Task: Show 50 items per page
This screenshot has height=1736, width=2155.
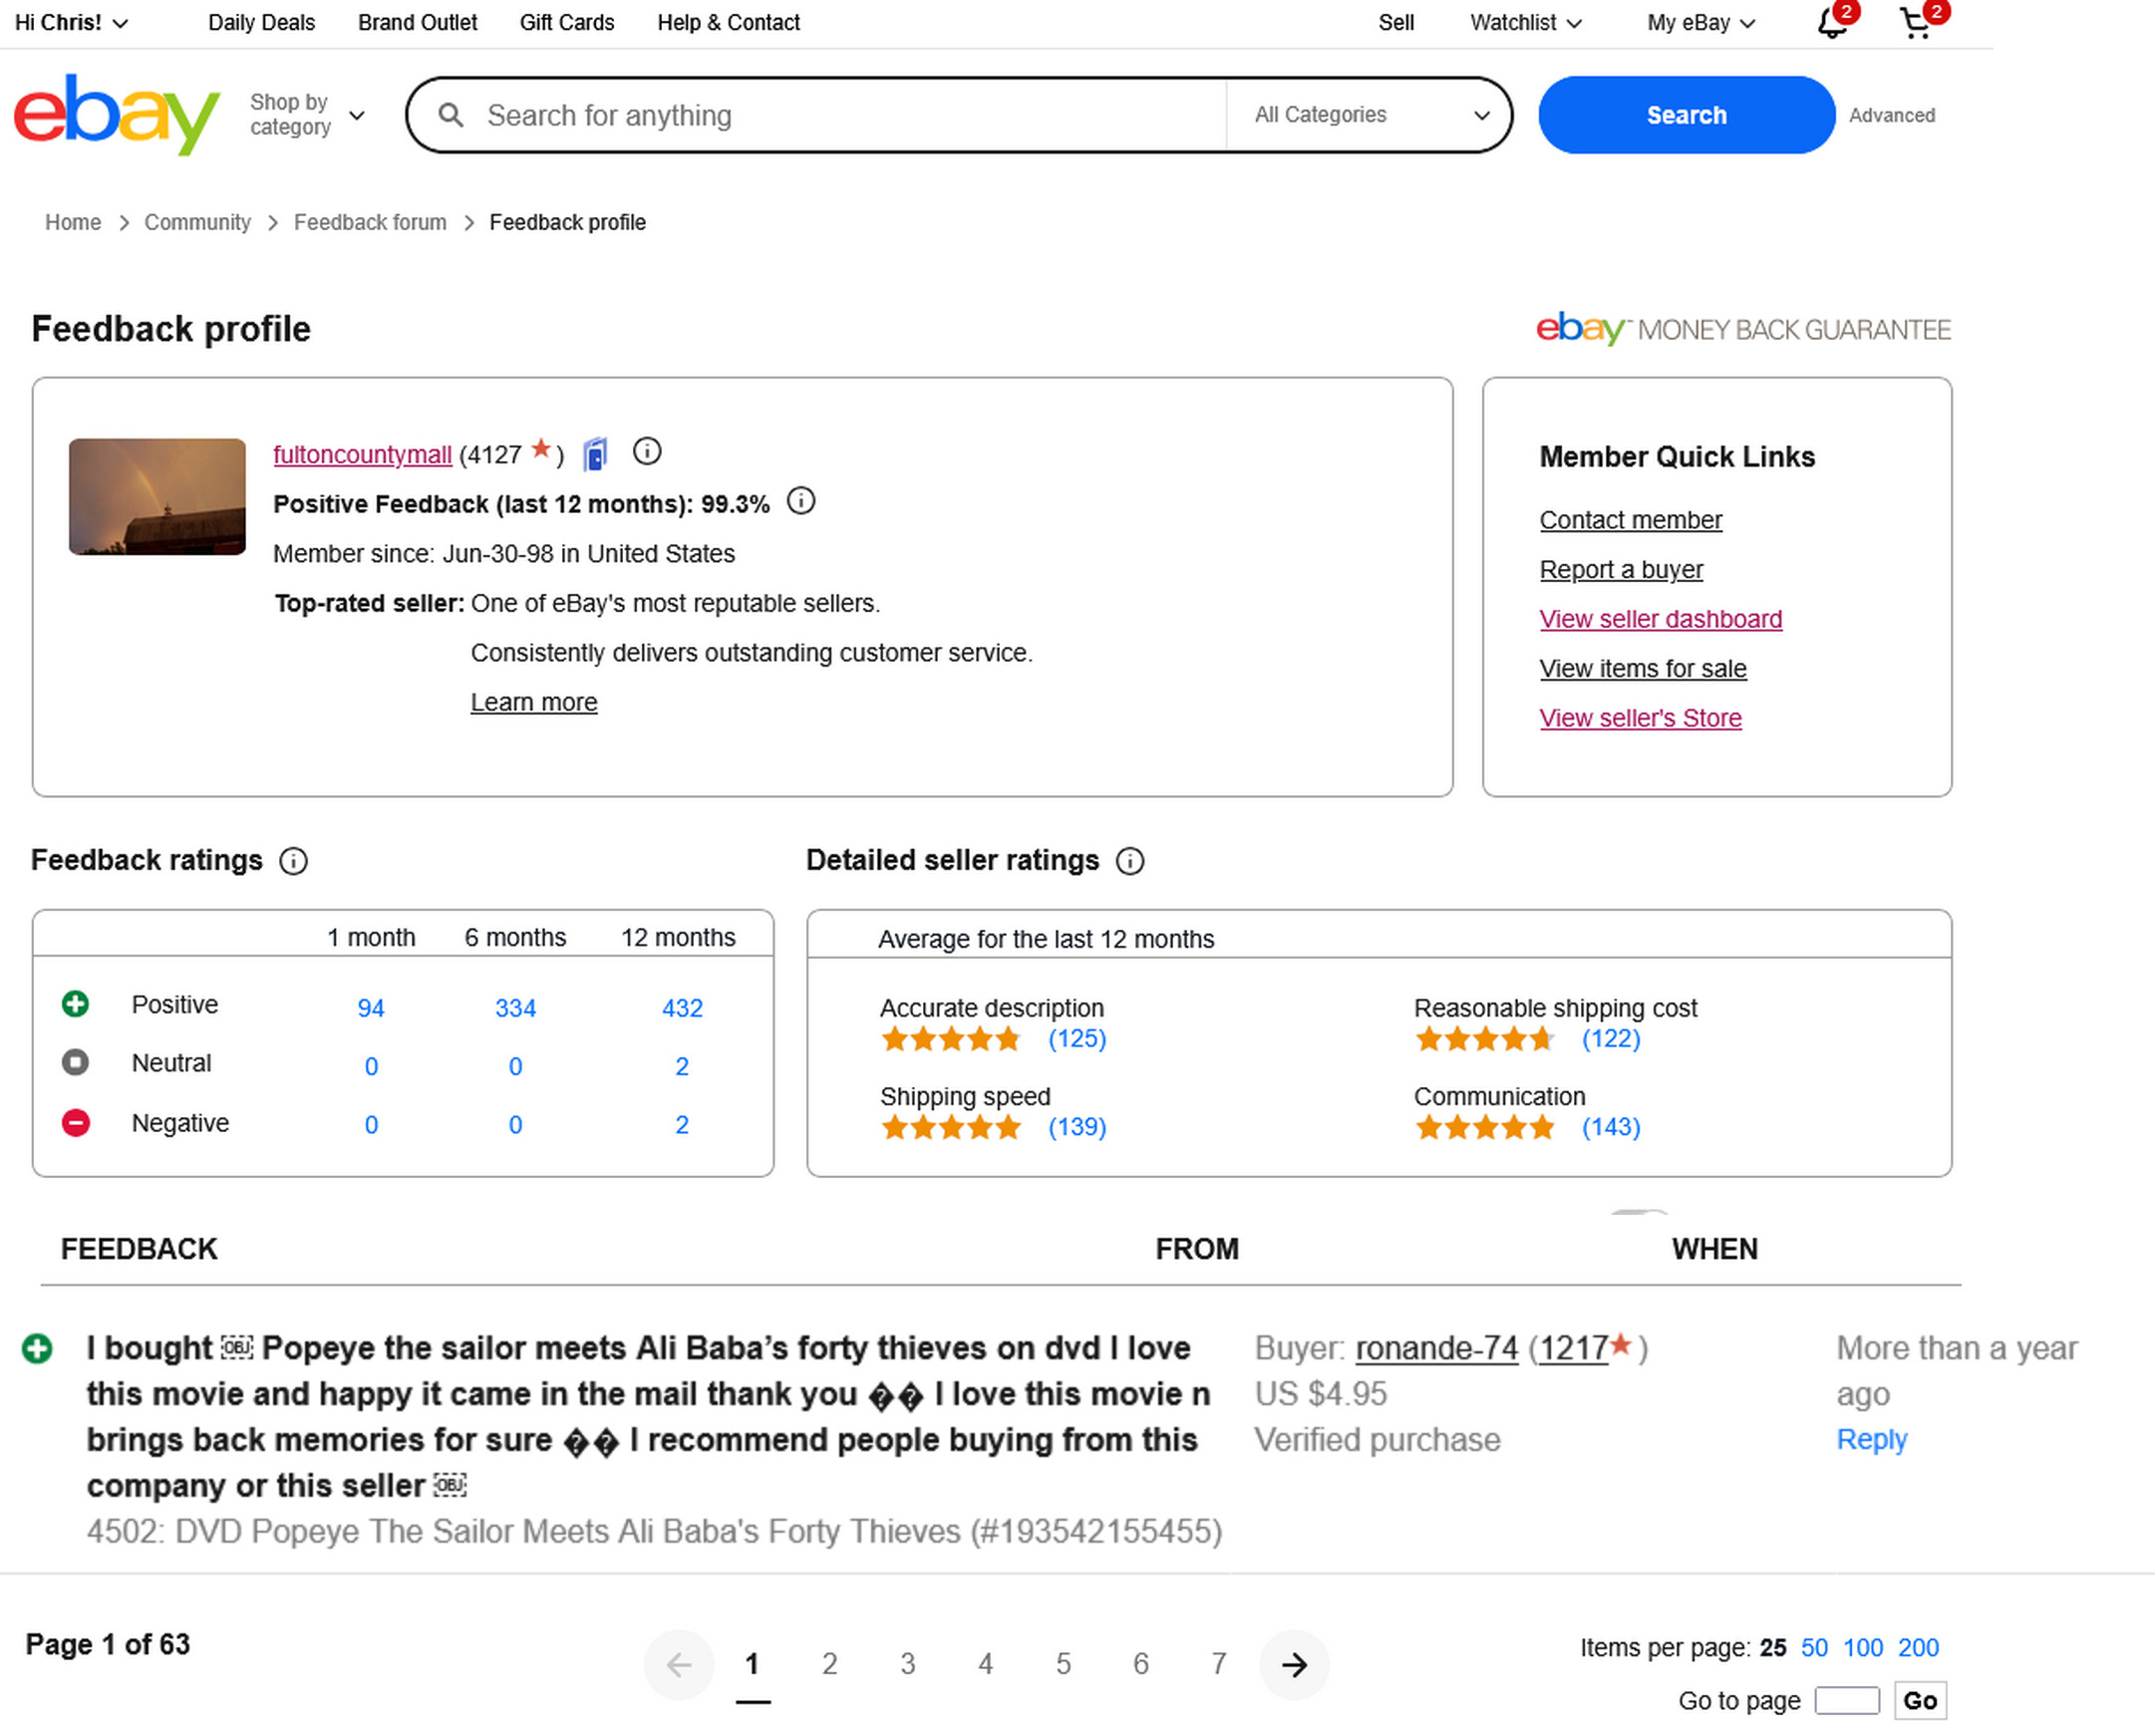Action: [1814, 1647]
